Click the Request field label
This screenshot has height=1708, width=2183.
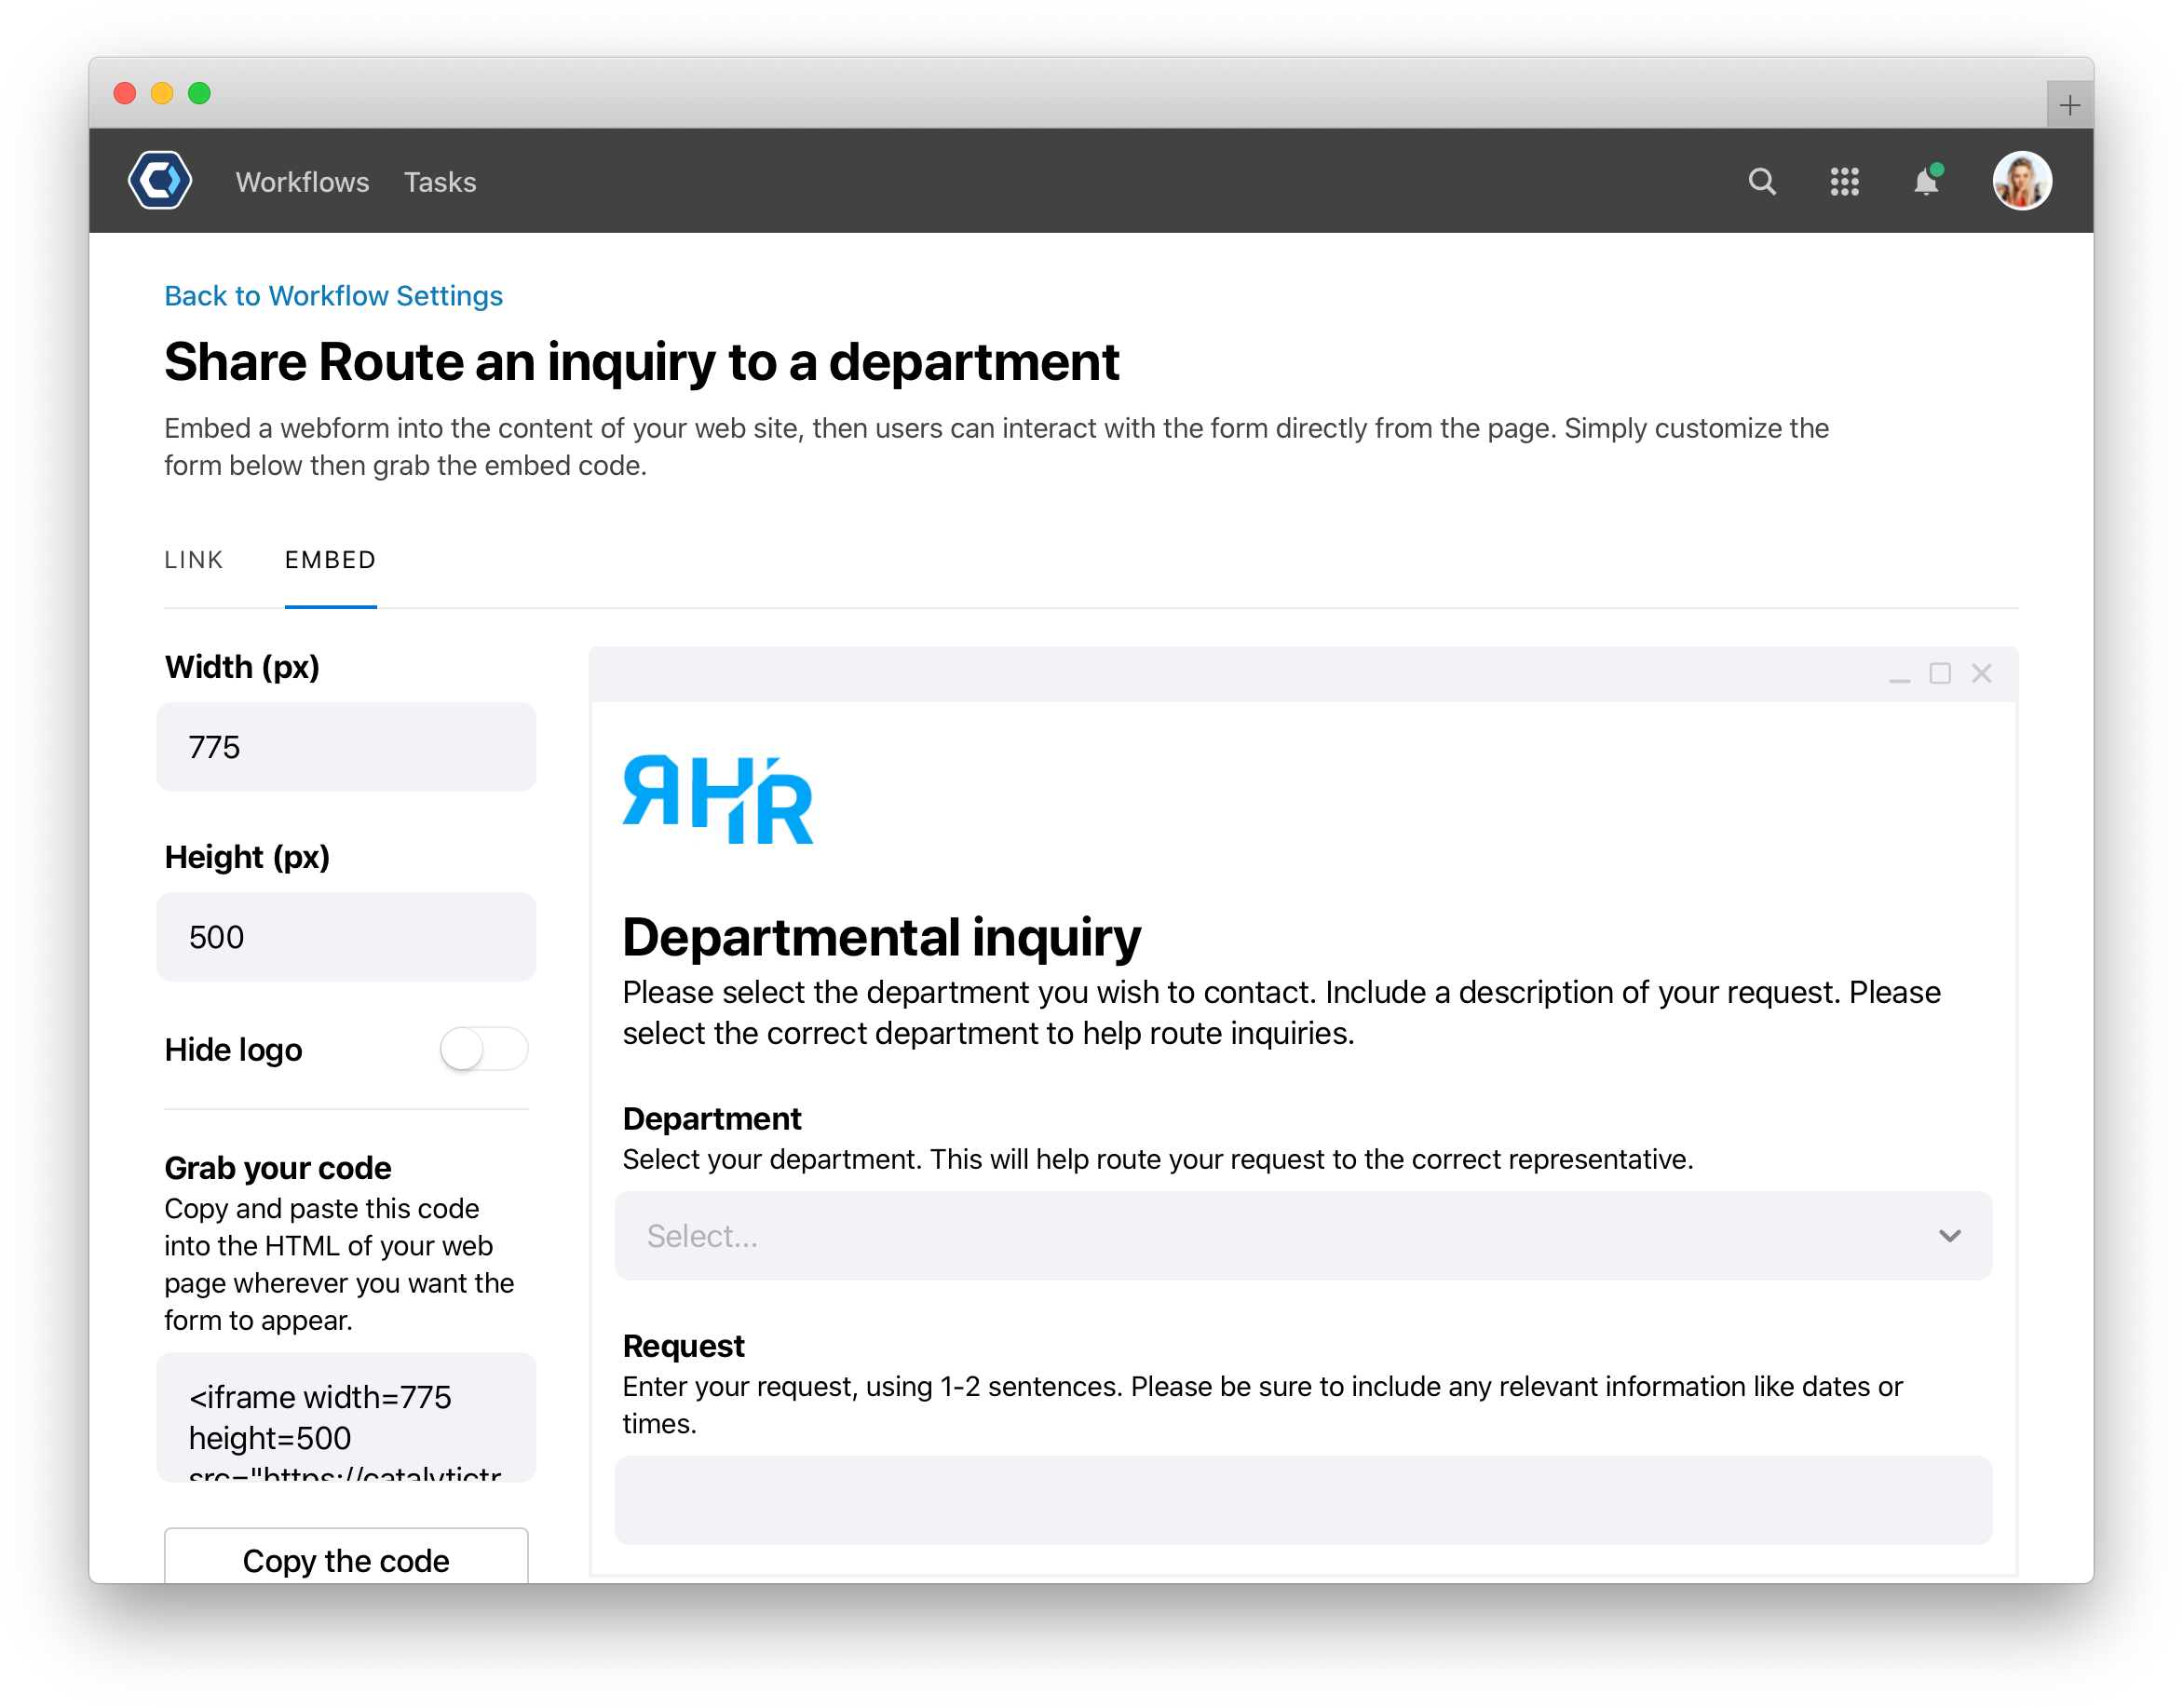(x=683, y=1345)
